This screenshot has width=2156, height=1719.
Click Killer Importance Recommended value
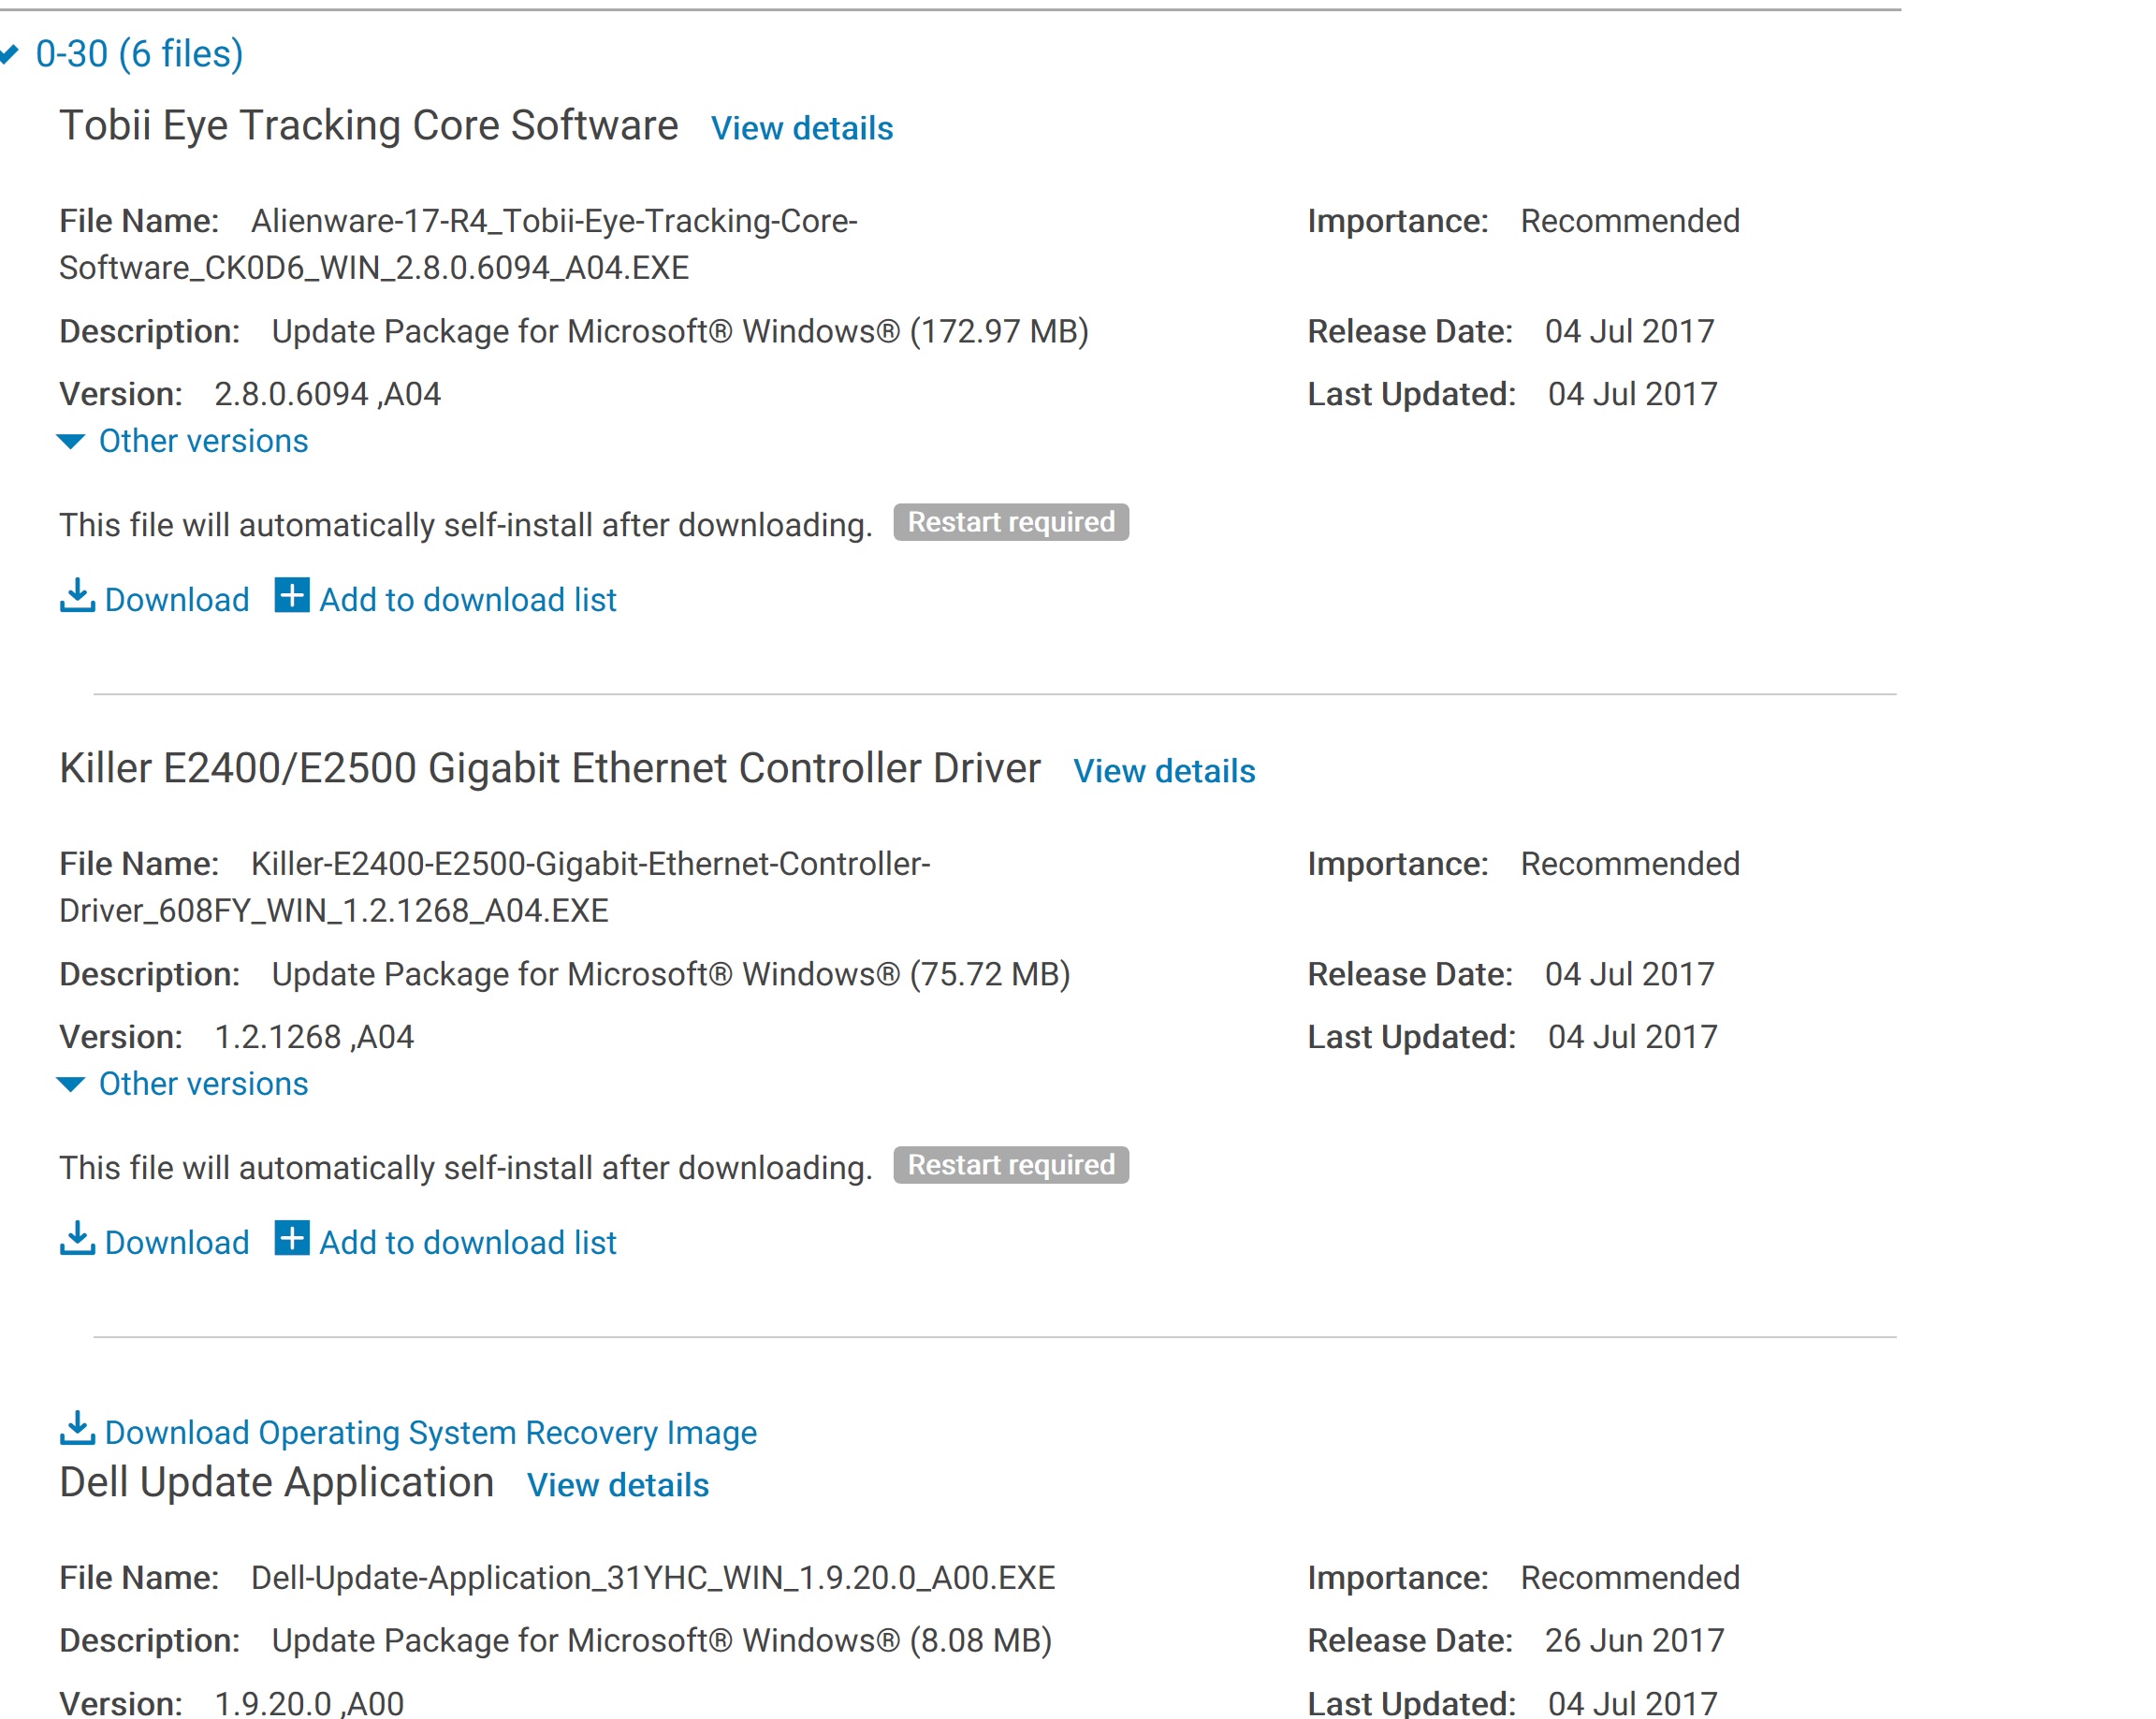(1630, 864)
